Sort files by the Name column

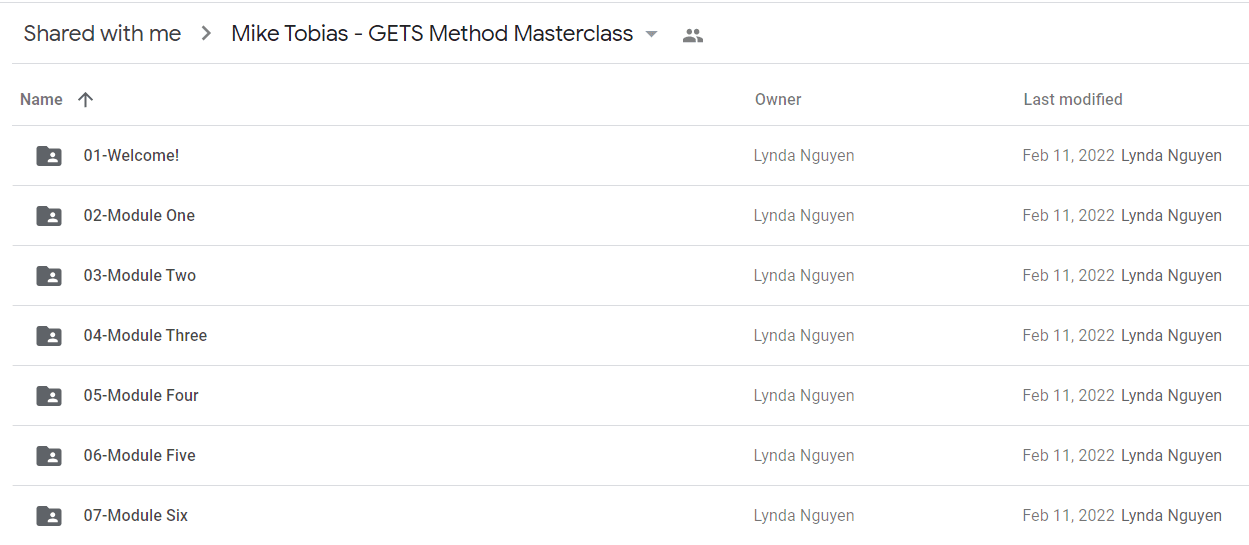pos(41,99)
